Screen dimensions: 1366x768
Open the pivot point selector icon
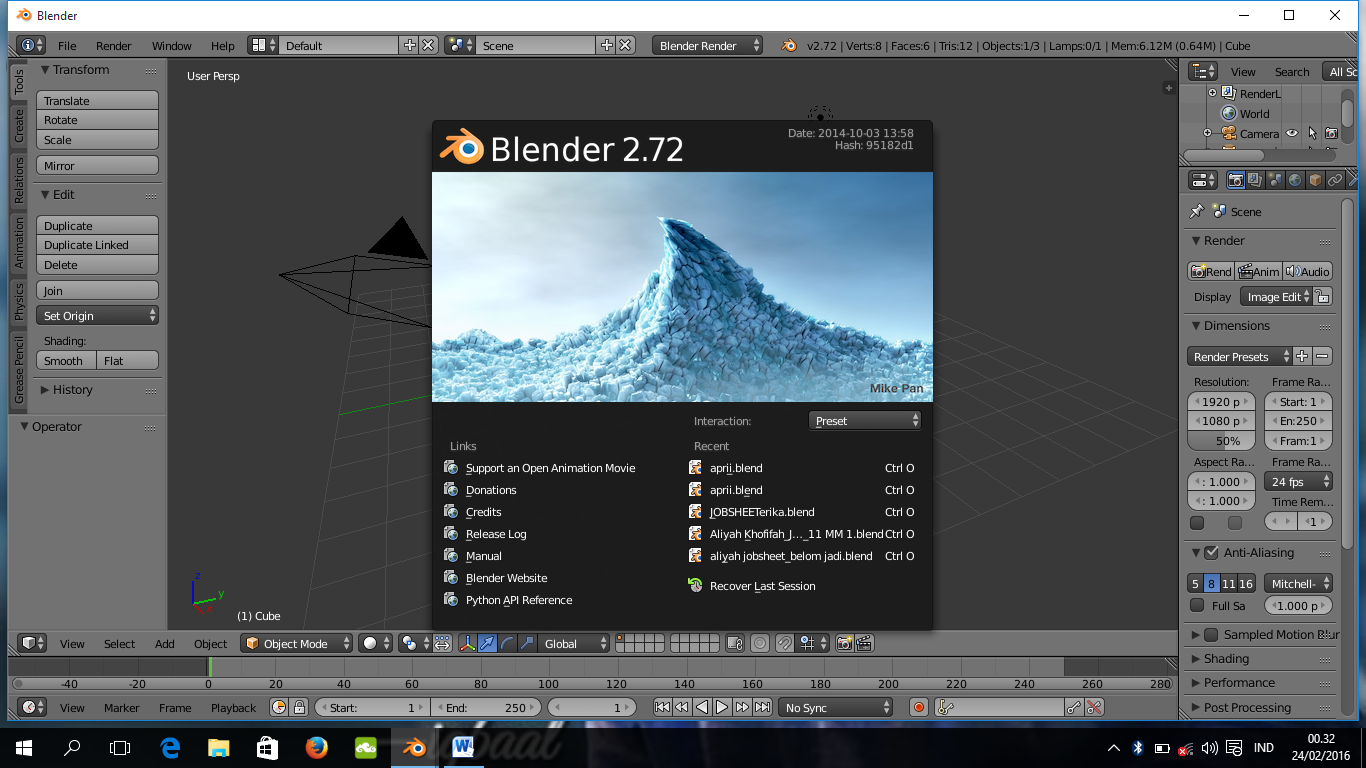[x=415, y=644]
